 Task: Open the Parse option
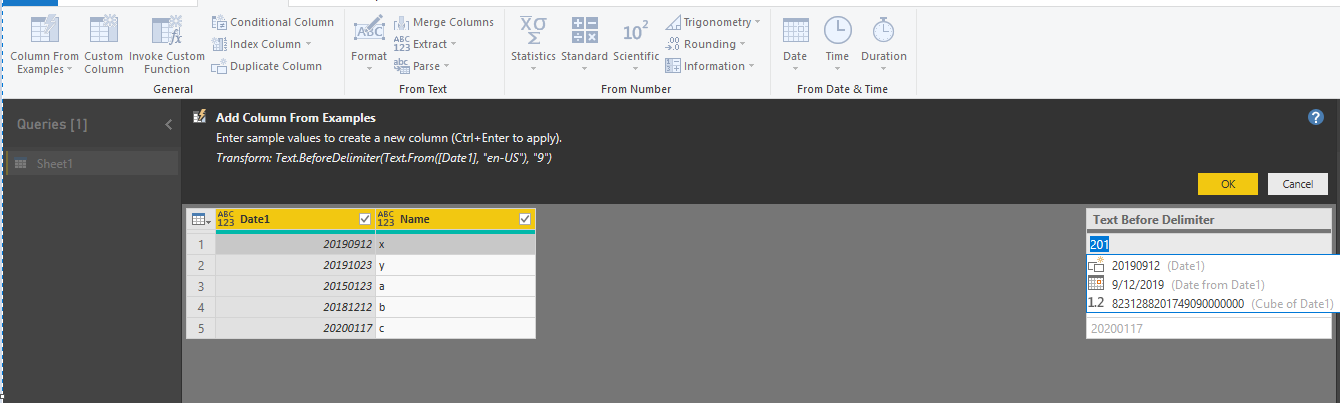pyautogui.click(x=421, y=66)
